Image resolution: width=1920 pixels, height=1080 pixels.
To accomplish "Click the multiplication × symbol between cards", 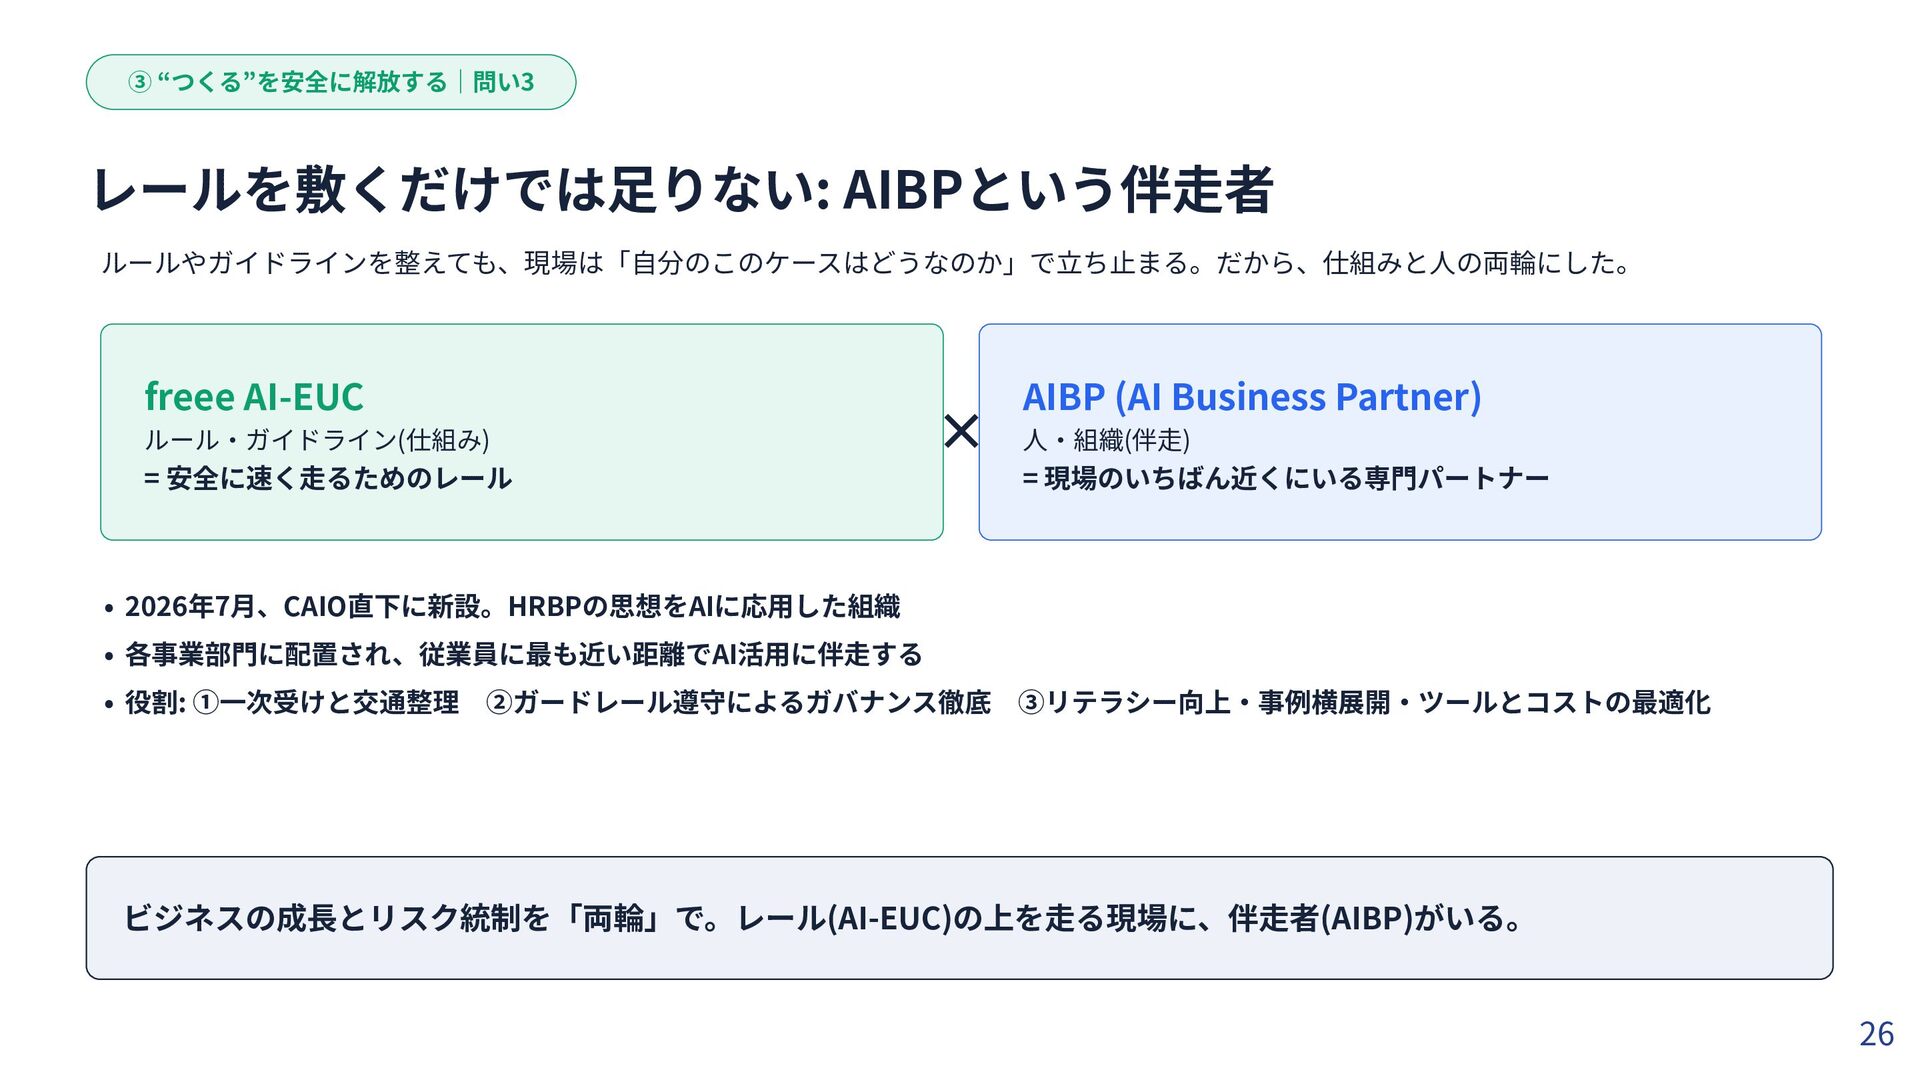I will click(961, 432).
